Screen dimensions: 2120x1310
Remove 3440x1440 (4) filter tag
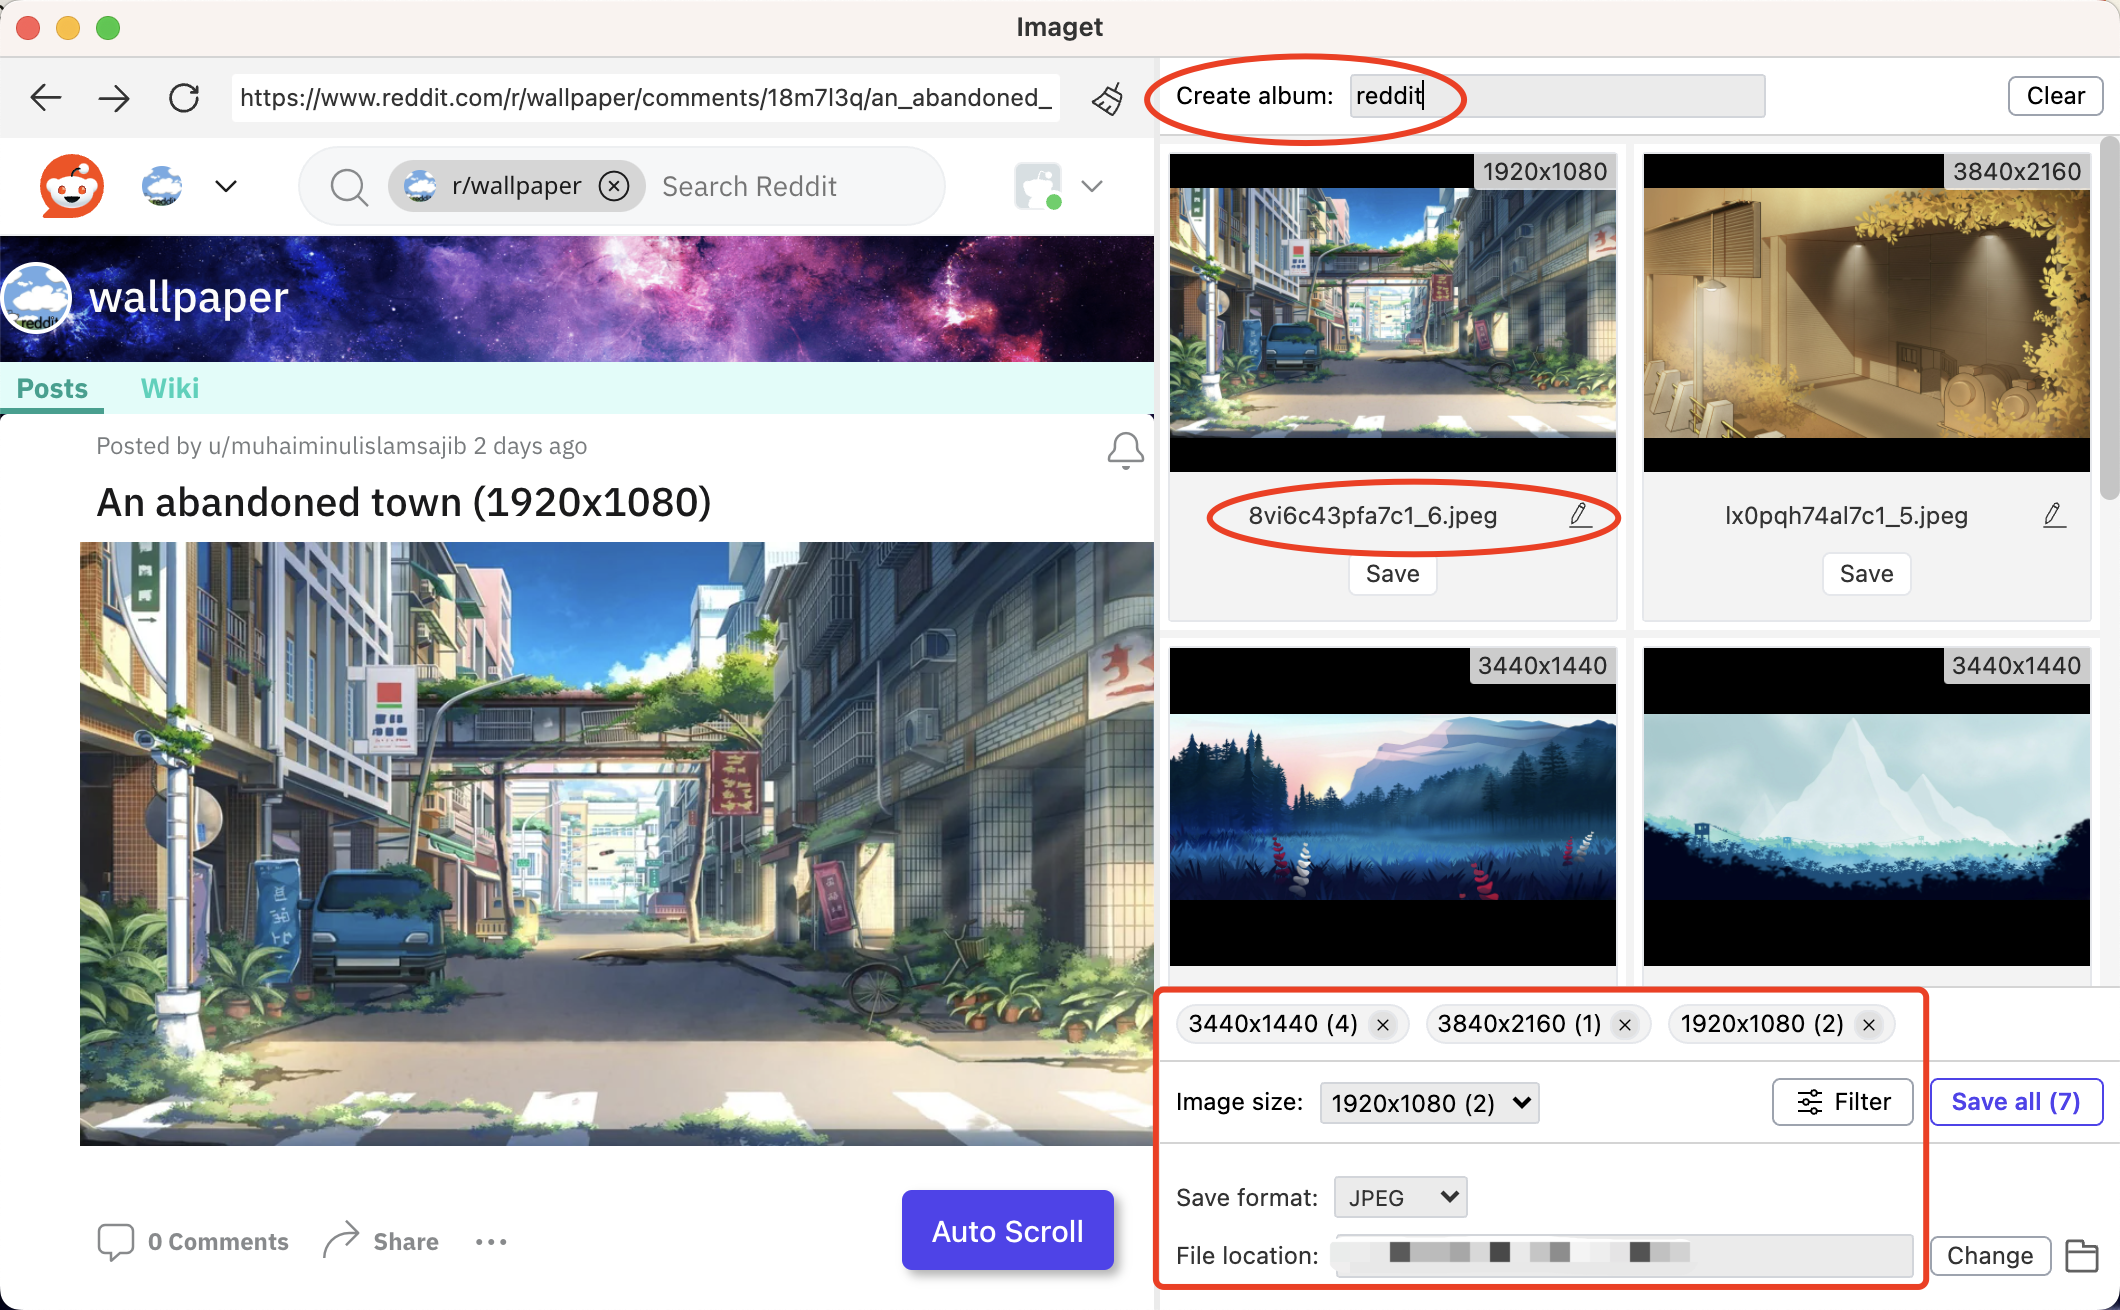[1381, 1022]
